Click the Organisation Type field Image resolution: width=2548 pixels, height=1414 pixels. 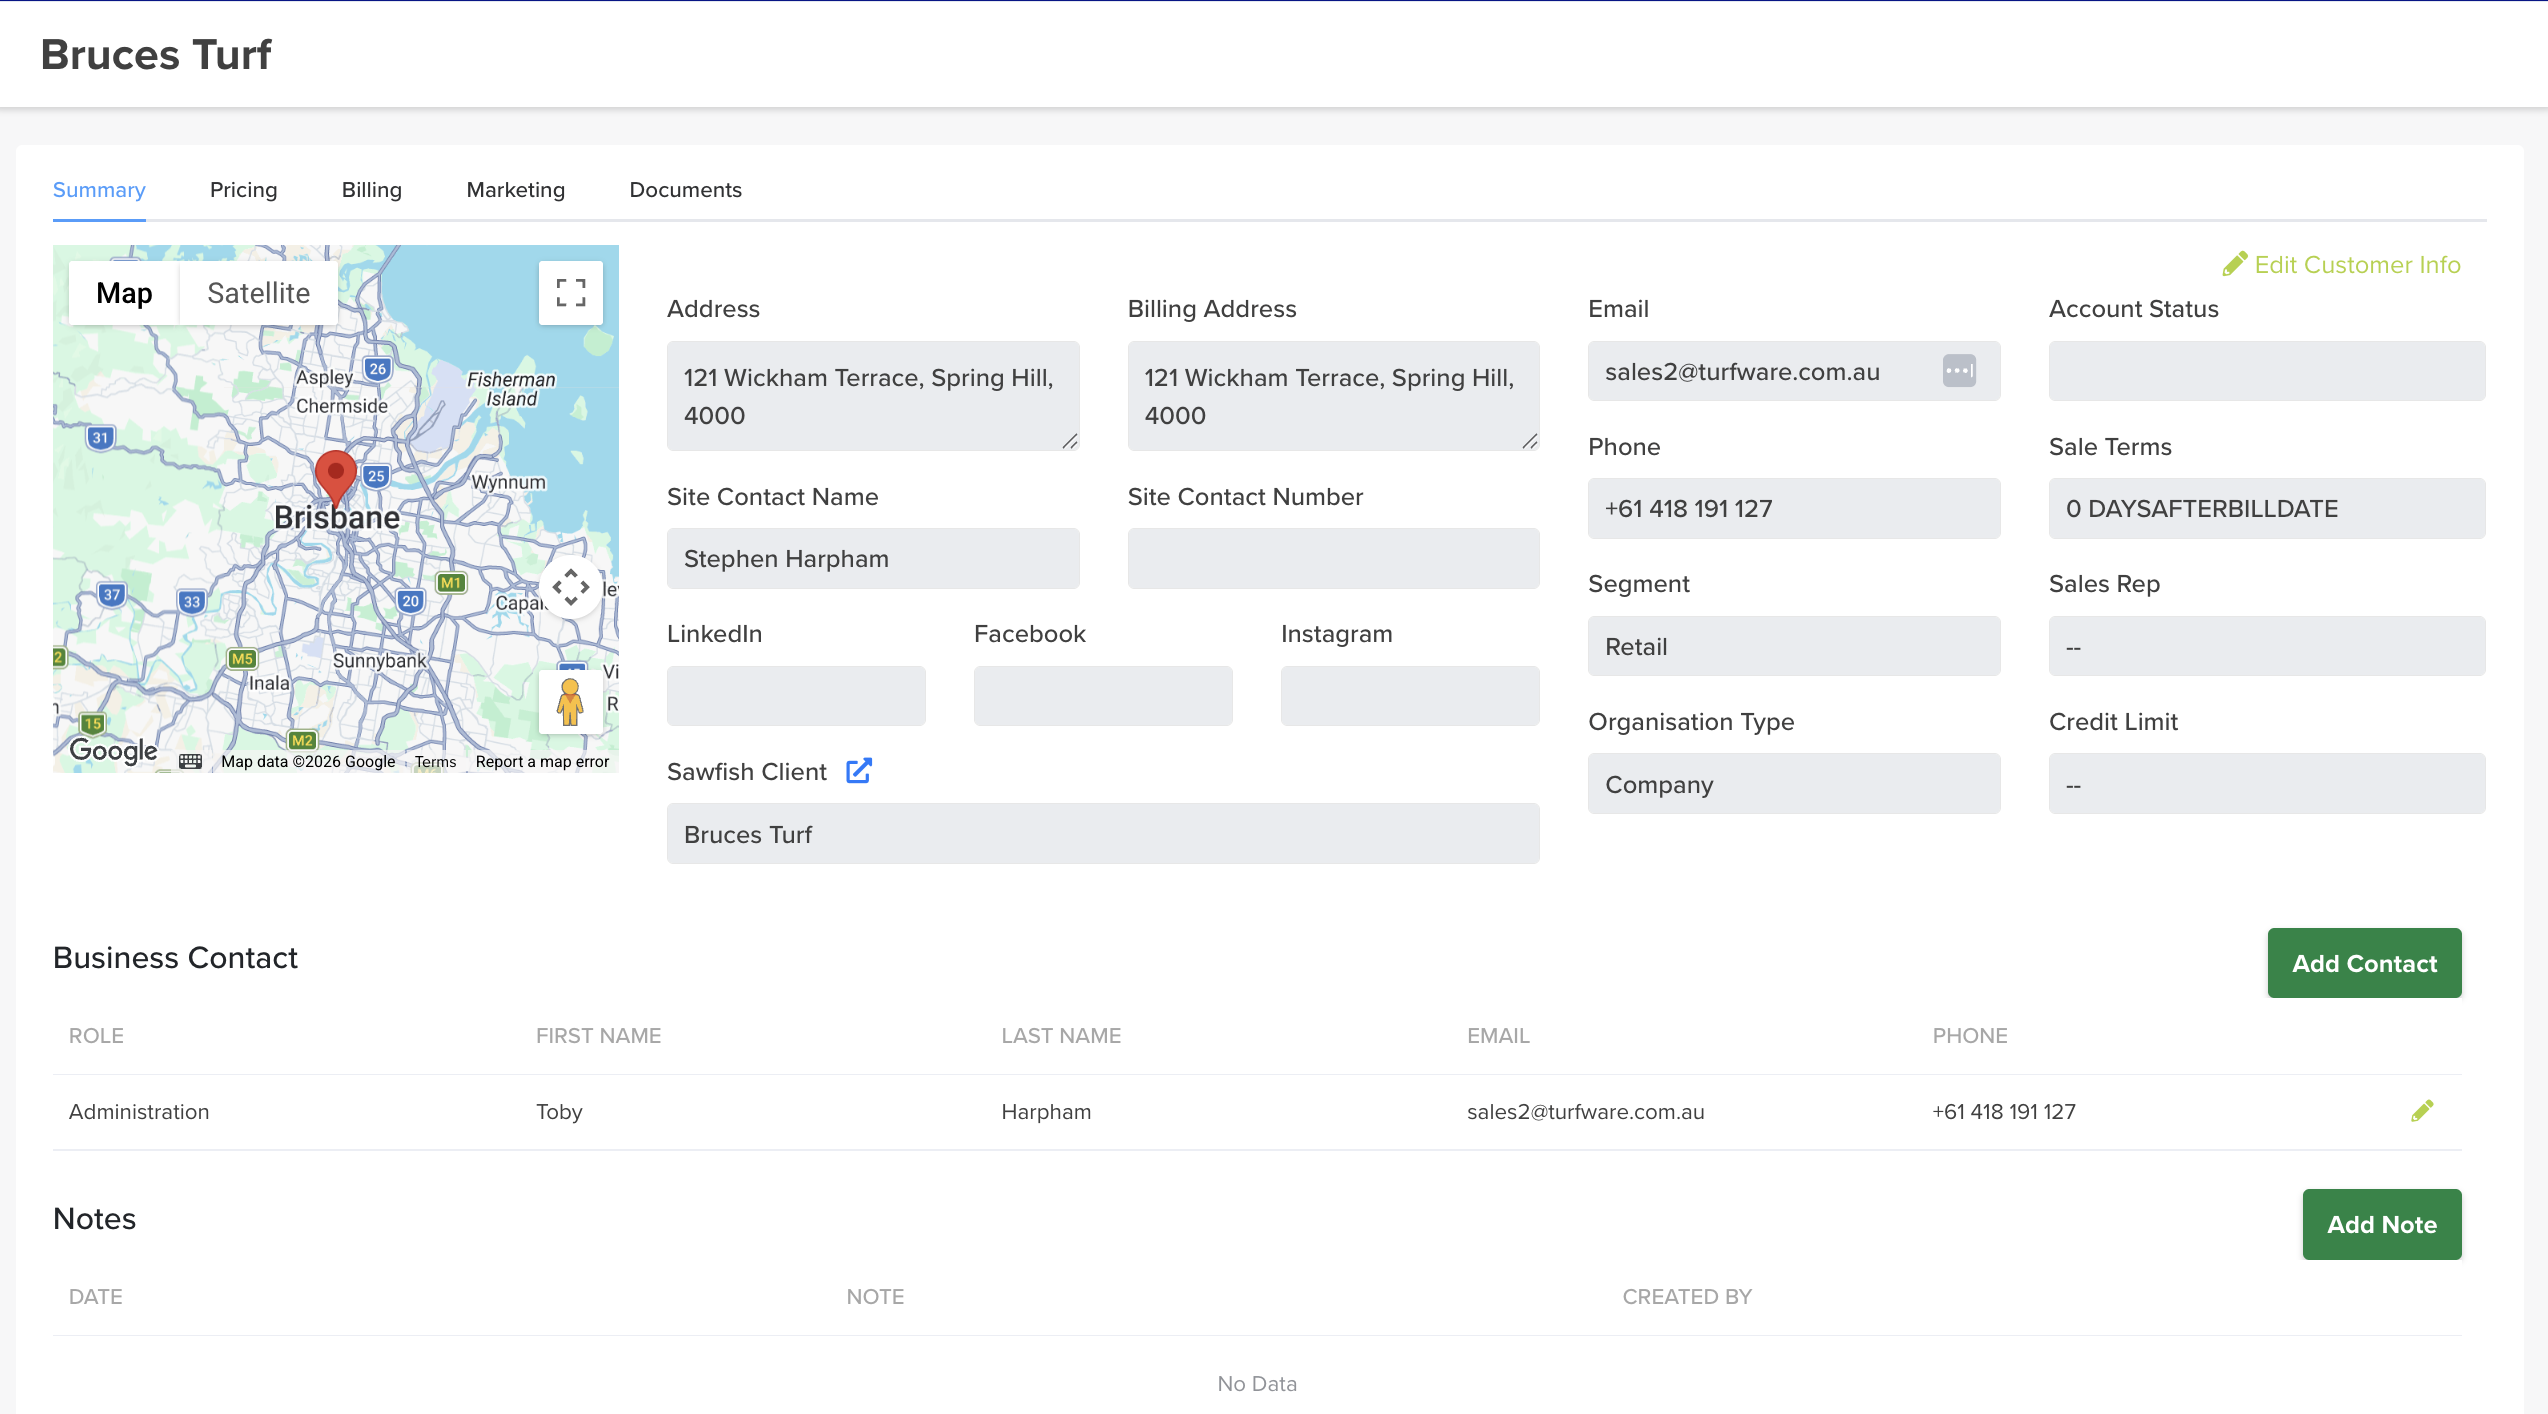pos(1794,784)
